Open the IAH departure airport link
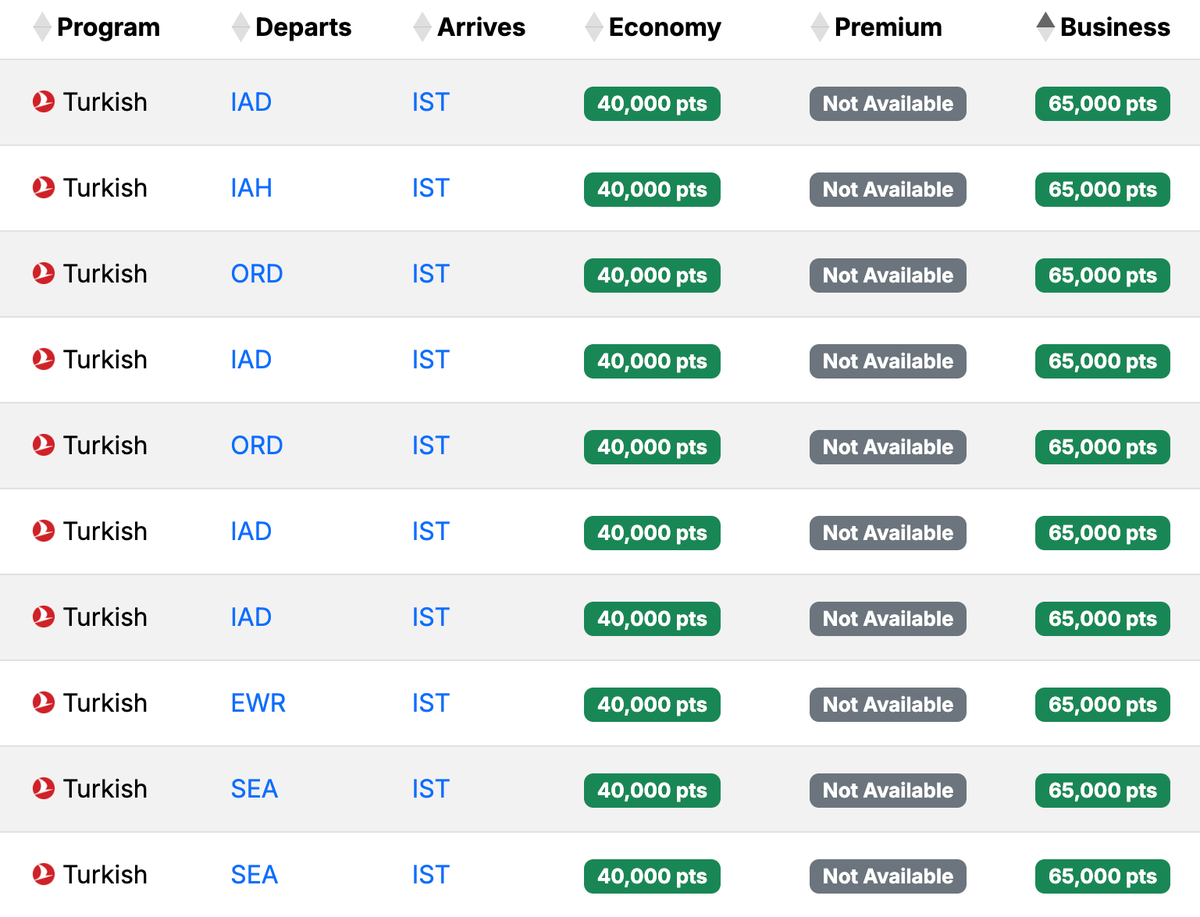The width and height of the screenshot is (1200, 917). tap(251, 188)
